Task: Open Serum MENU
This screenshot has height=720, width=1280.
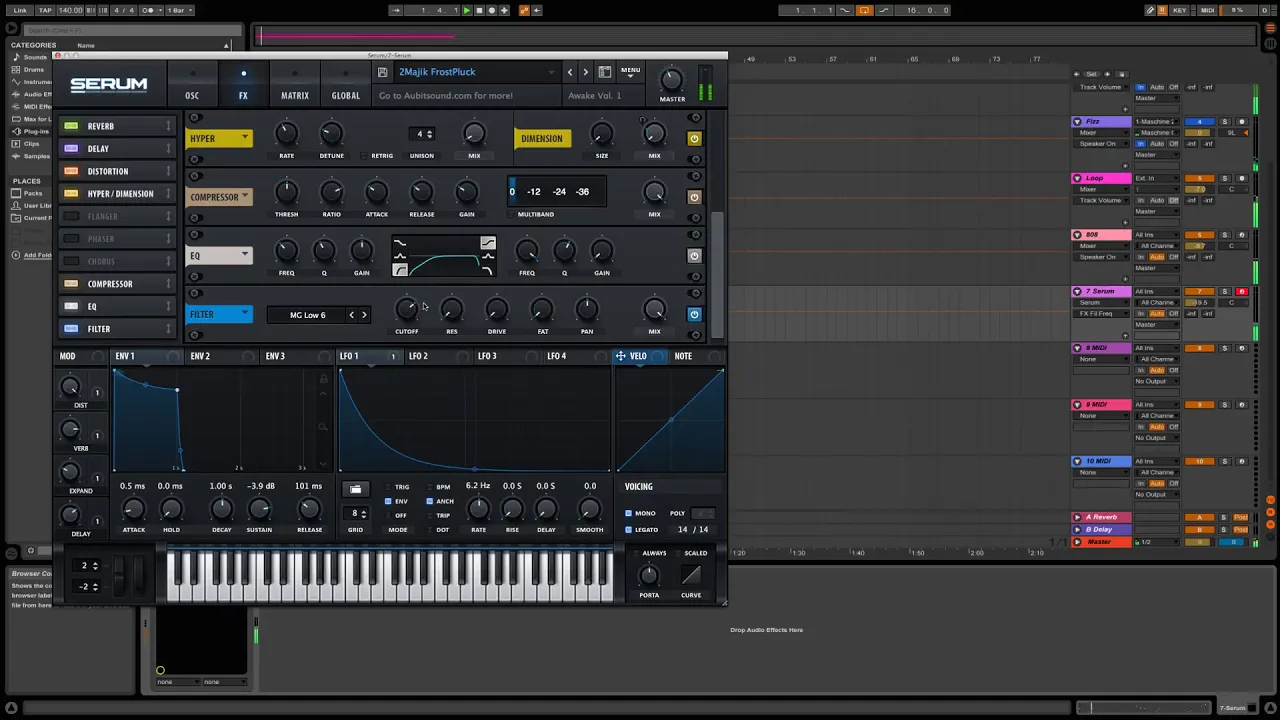Action: (630, 72)
